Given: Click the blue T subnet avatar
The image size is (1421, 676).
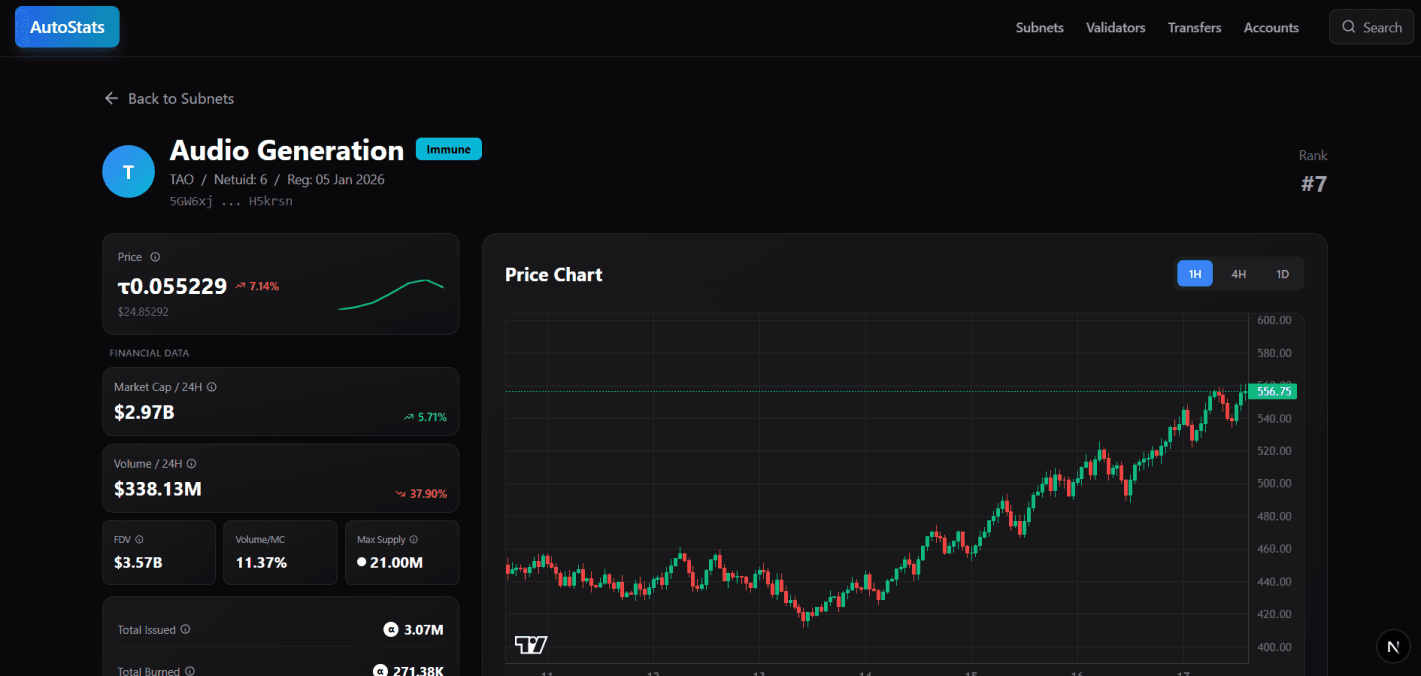Looking at the screenshot, I should pos(128,171).
